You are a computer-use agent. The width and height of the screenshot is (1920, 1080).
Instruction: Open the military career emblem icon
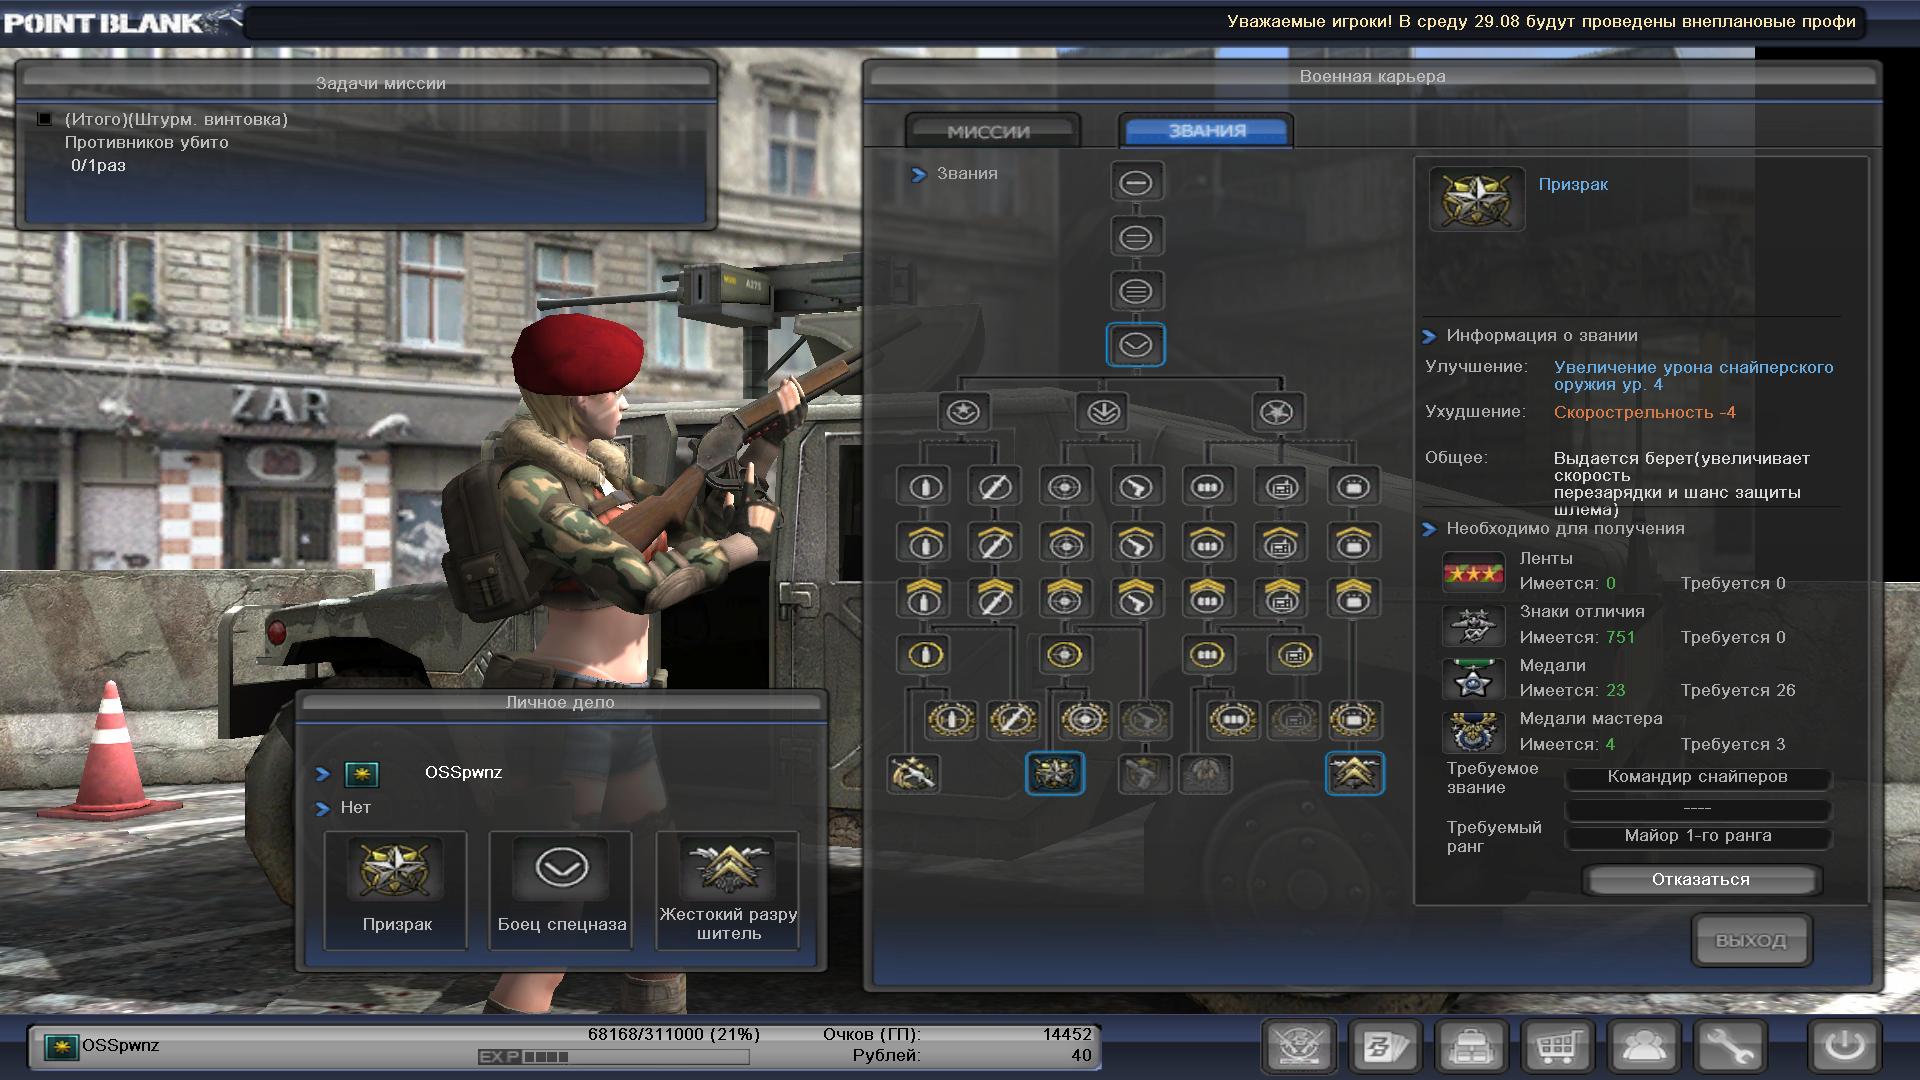tap(1299, 1047)
